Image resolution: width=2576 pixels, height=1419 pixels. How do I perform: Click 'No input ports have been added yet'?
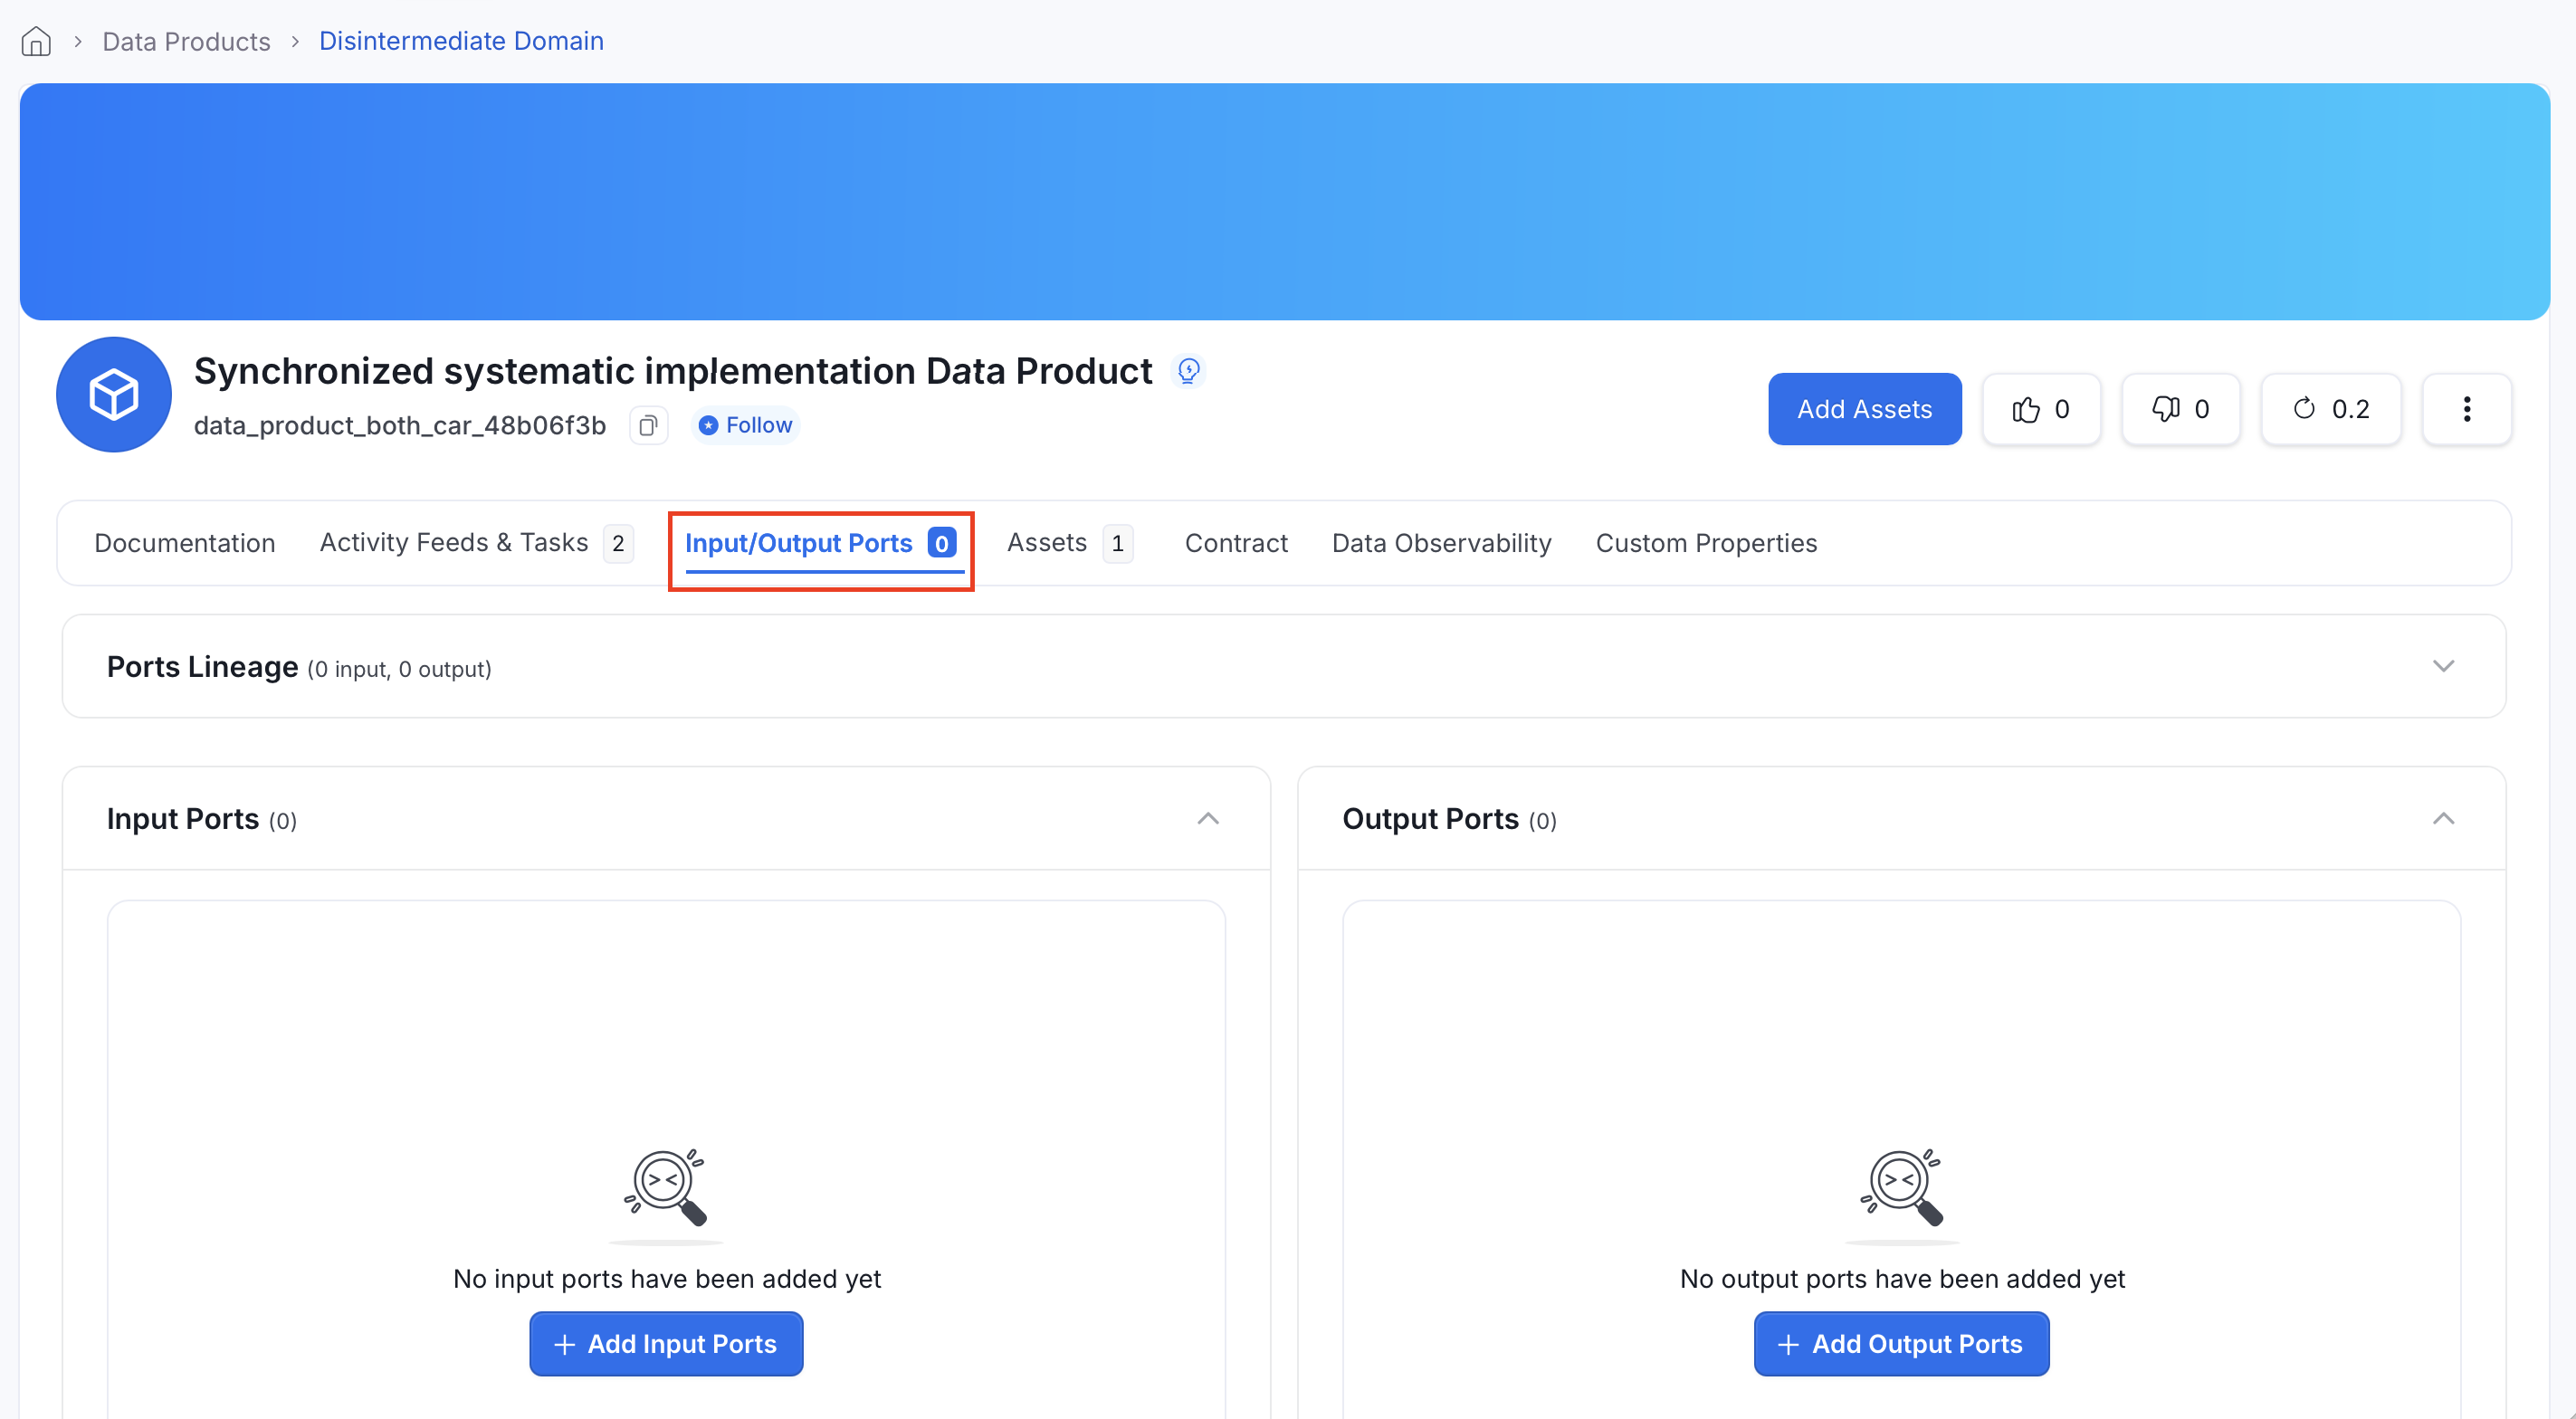pos(667,1279)
